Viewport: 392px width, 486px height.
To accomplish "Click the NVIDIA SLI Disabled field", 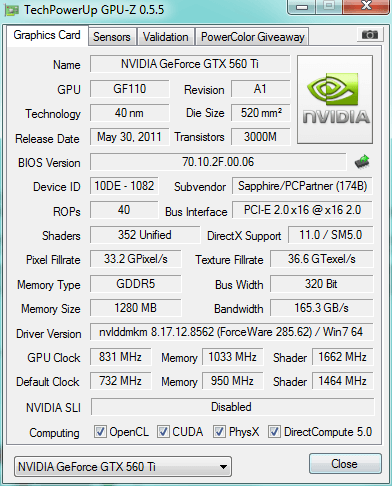I will coord(232,407).
